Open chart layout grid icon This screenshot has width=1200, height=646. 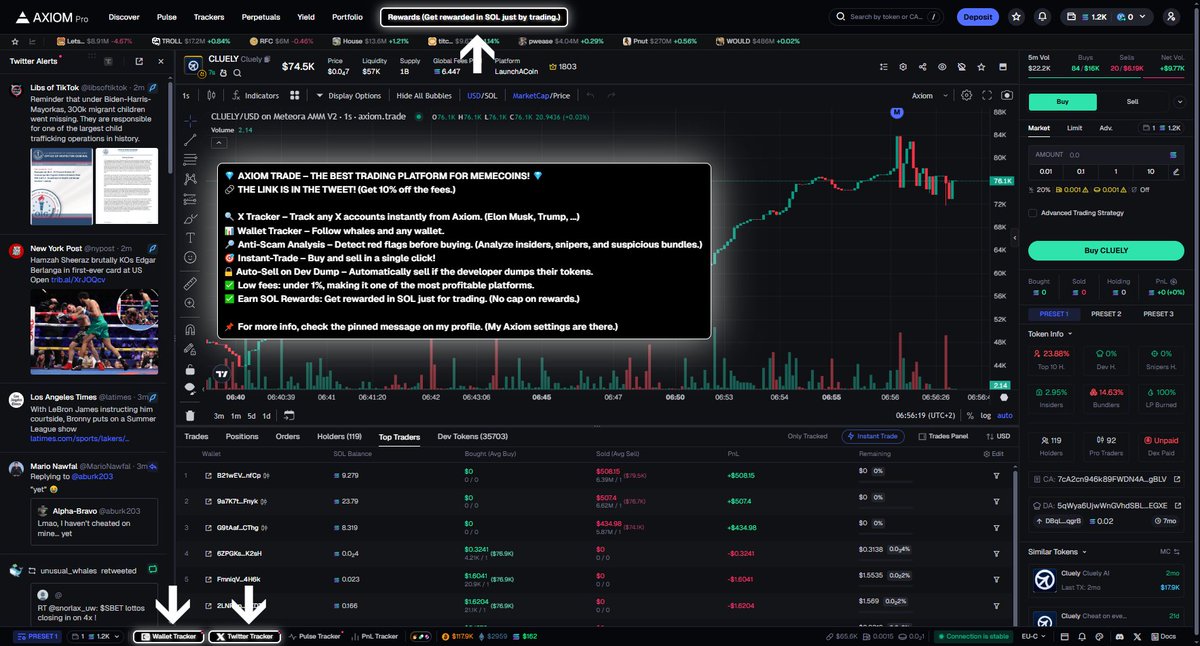tap(295, 95)
